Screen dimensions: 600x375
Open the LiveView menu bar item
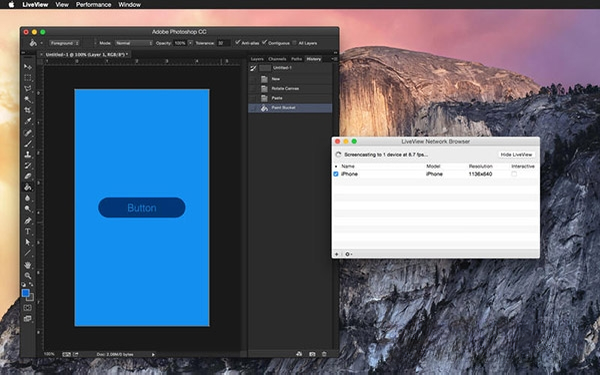tap(35, 5)
